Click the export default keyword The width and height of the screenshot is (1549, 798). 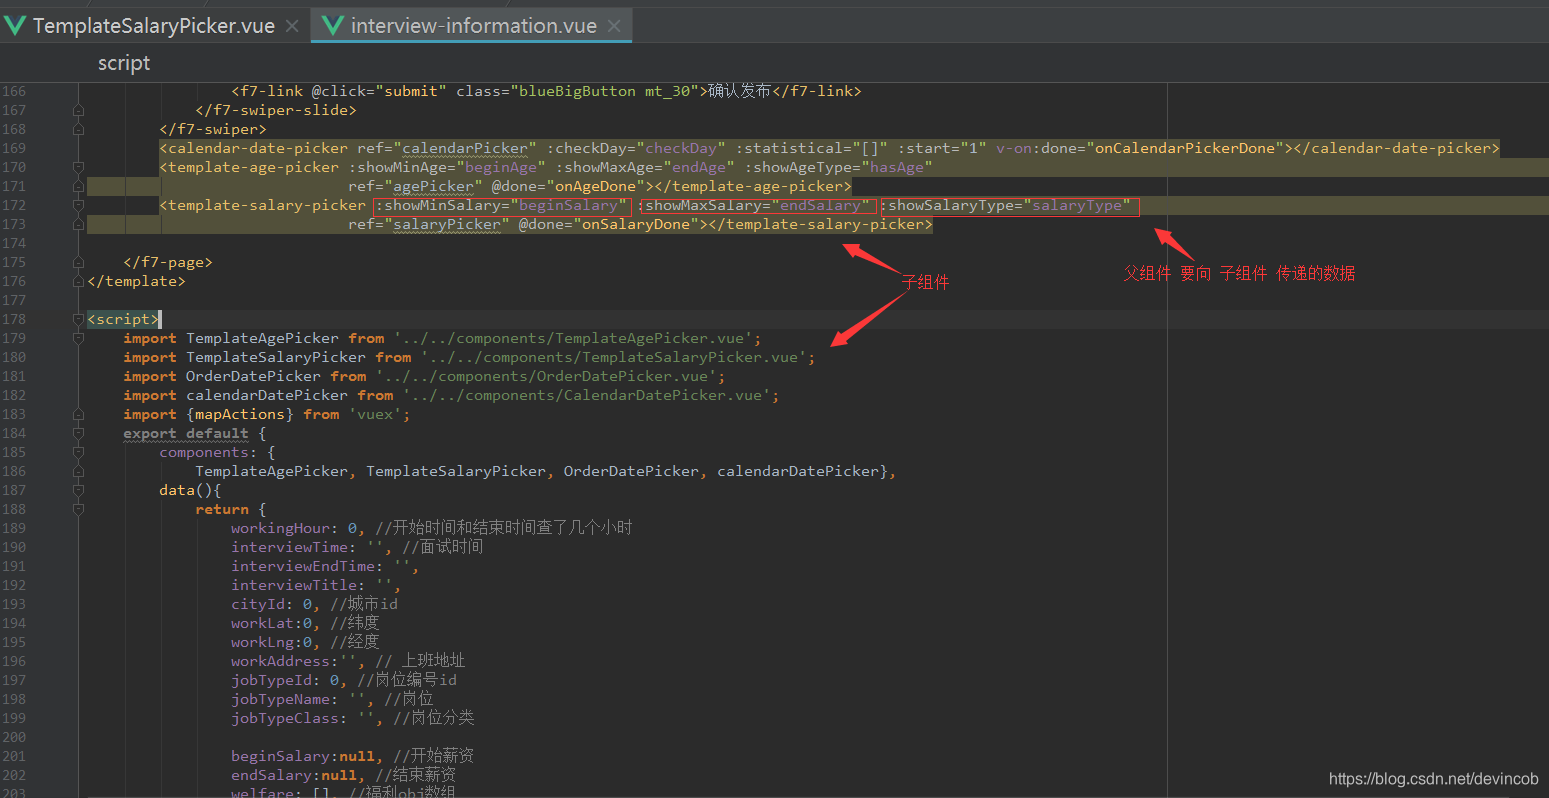[x=186, y=433]
